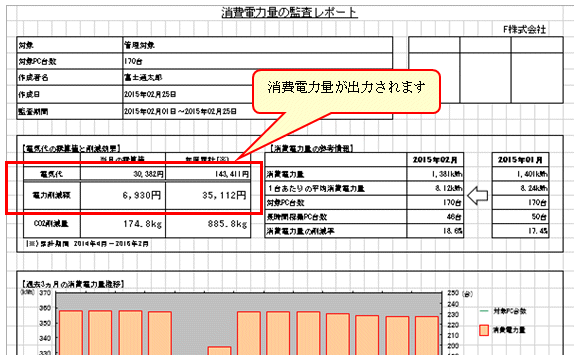Image resolution: width=581 pixels, height=361 pixels.
Task: Click the 2015年01月 column header
Action: point(520,160)
